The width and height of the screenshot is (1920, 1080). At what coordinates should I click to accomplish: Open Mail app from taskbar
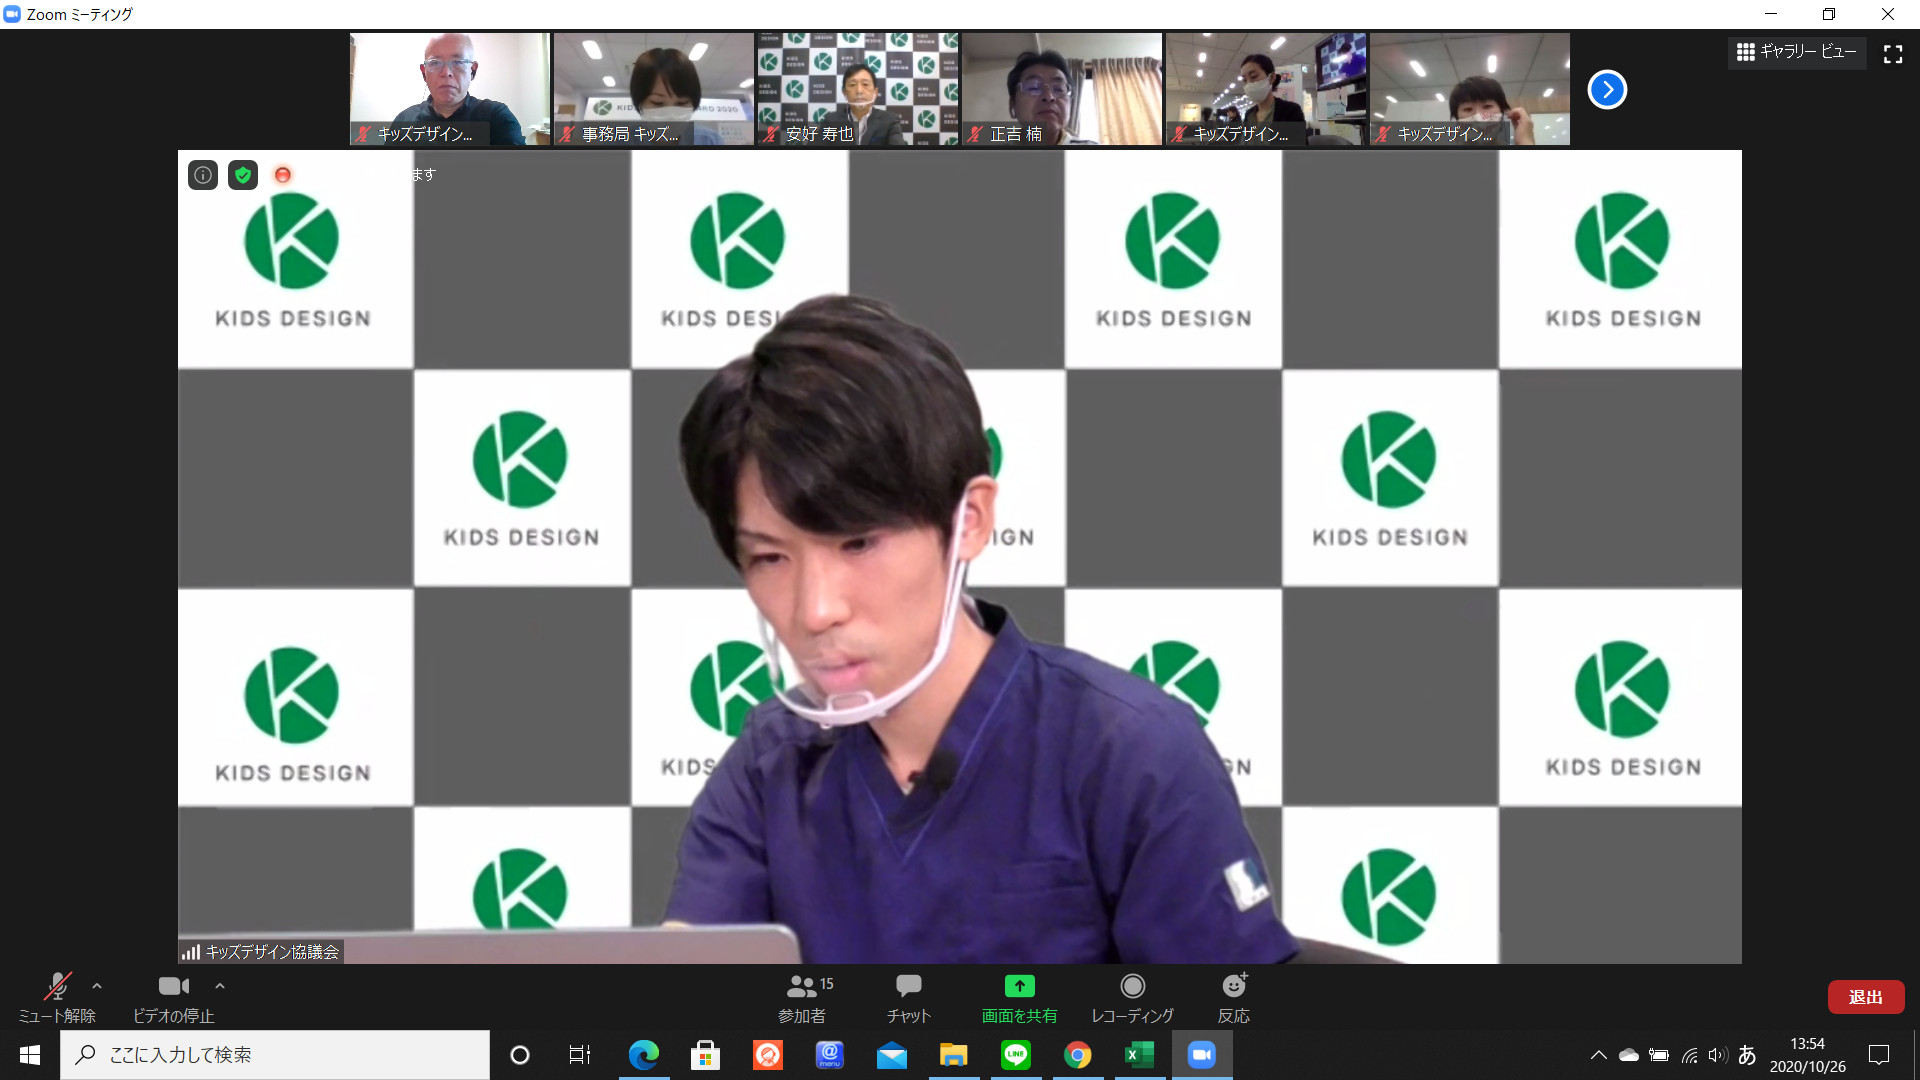click(x=892, y=1055)
